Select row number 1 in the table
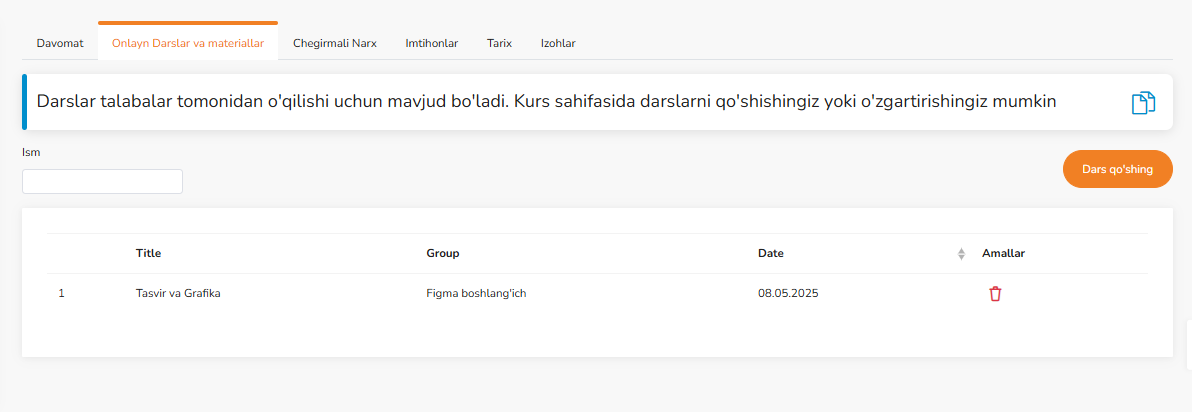 [x=62, y=294]
